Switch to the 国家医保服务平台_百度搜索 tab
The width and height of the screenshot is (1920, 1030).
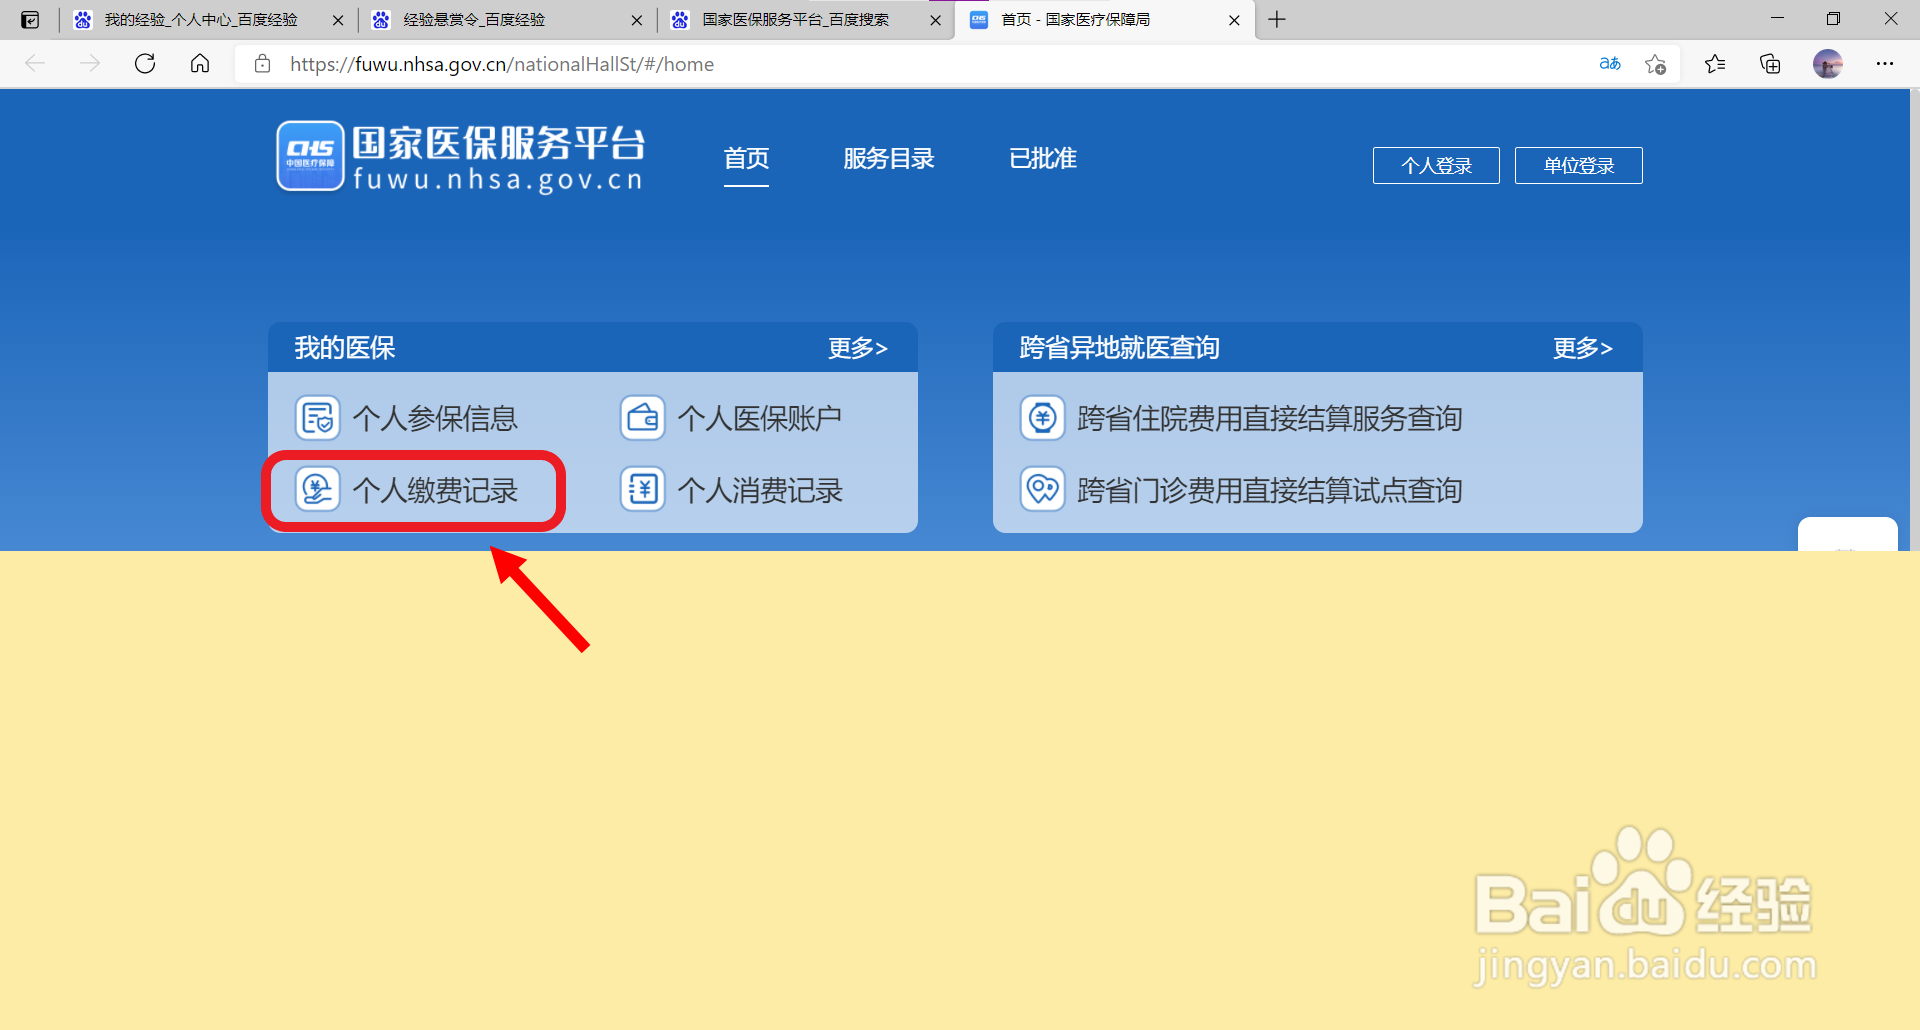[795, 19]
